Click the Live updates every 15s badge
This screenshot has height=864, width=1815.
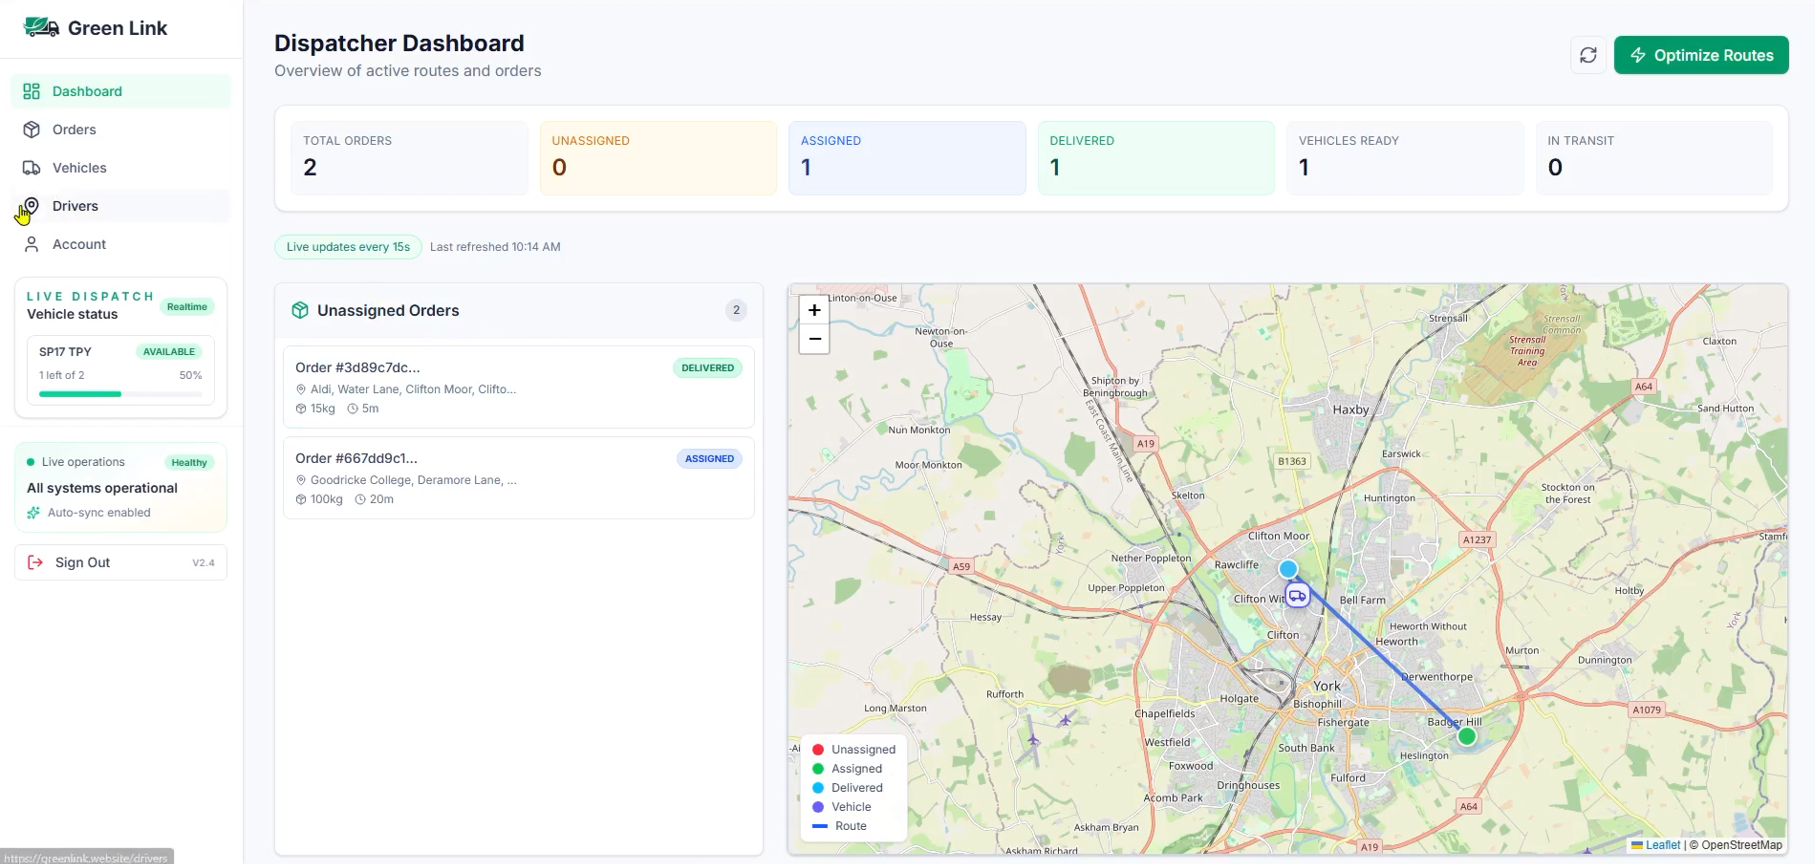[348, 247]
